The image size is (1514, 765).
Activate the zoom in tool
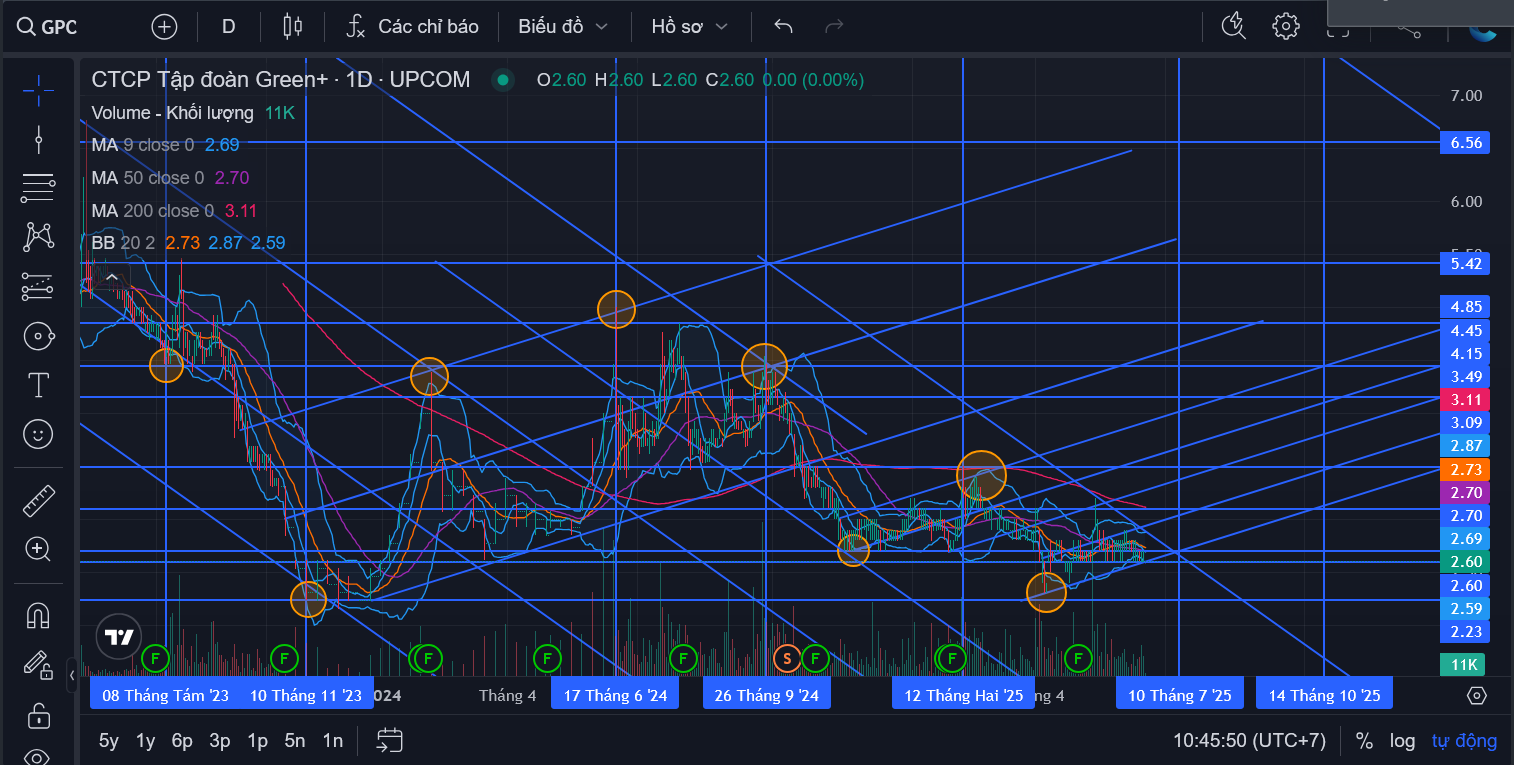[39, 548]
